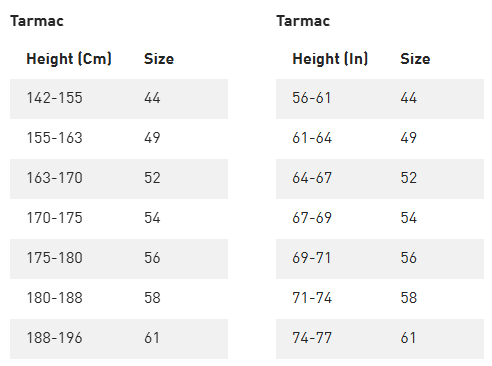Select the 64-67 inches row
The height and width of the screenshot is (366, 492).
point(380,179)
